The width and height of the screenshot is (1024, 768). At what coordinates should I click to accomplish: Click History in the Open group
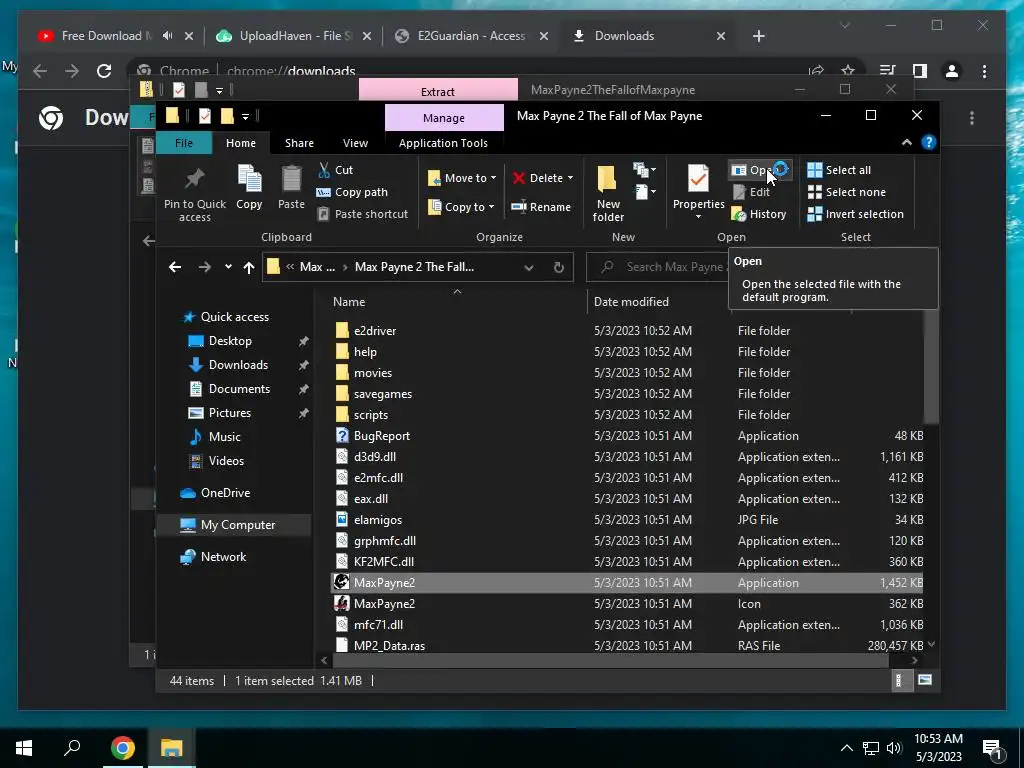(x=759, y=214)
